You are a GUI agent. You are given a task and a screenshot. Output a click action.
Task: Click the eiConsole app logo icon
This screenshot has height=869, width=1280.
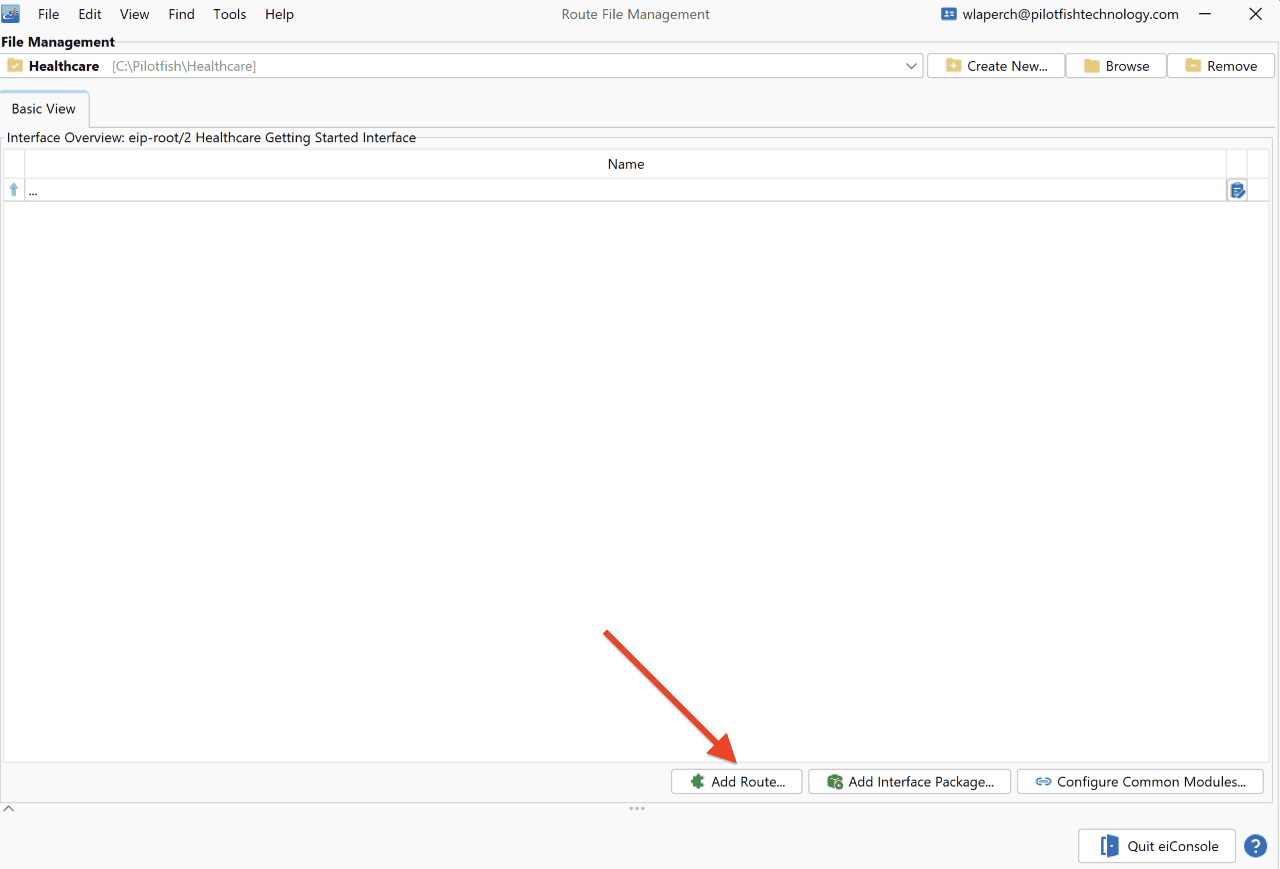pyautogui.click(x=11, y=14)
